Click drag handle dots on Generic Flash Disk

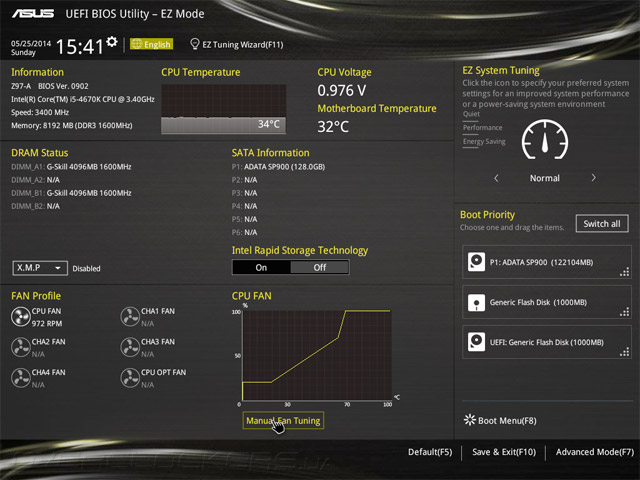point(624,312)
